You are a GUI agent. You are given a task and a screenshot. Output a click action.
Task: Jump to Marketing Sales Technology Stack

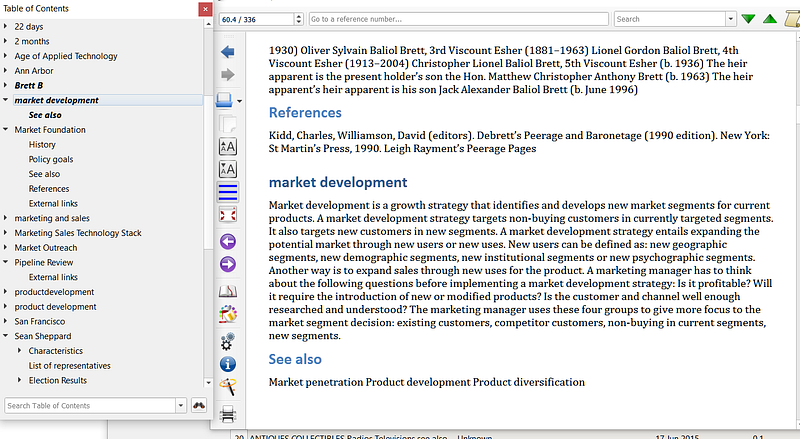[x=78, y=233]
